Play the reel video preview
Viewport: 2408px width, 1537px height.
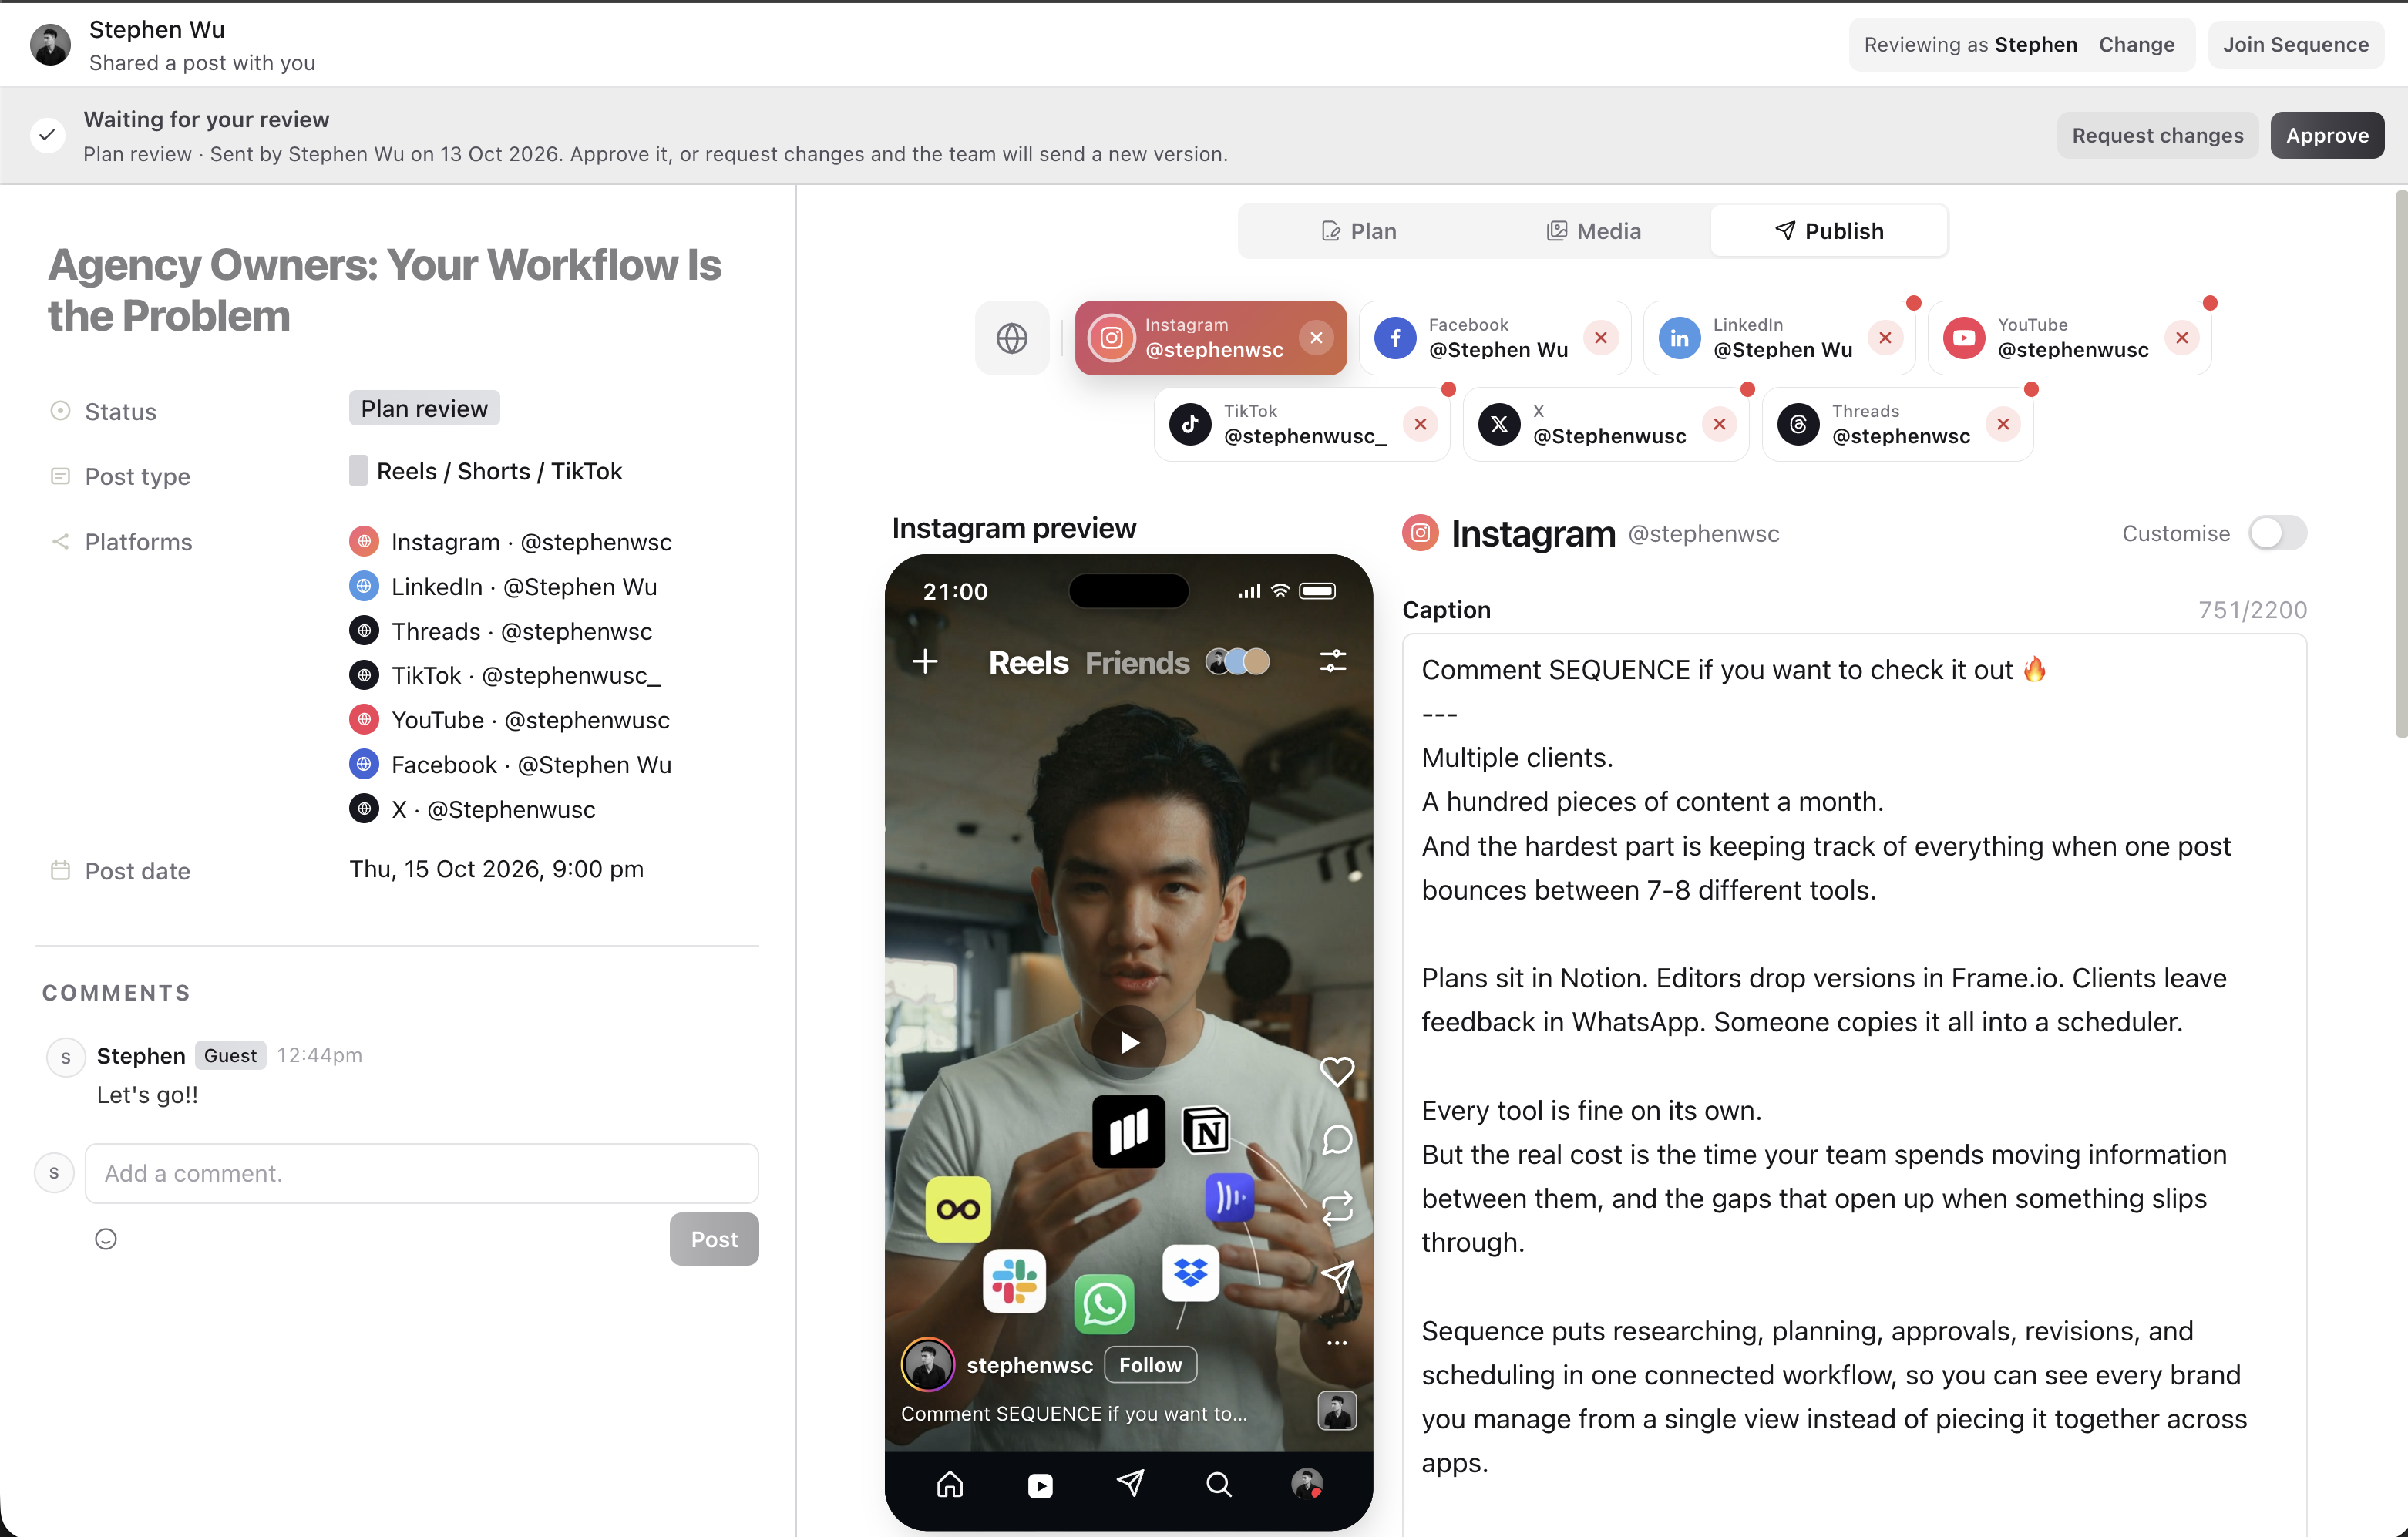[x=1128, y=1042]
